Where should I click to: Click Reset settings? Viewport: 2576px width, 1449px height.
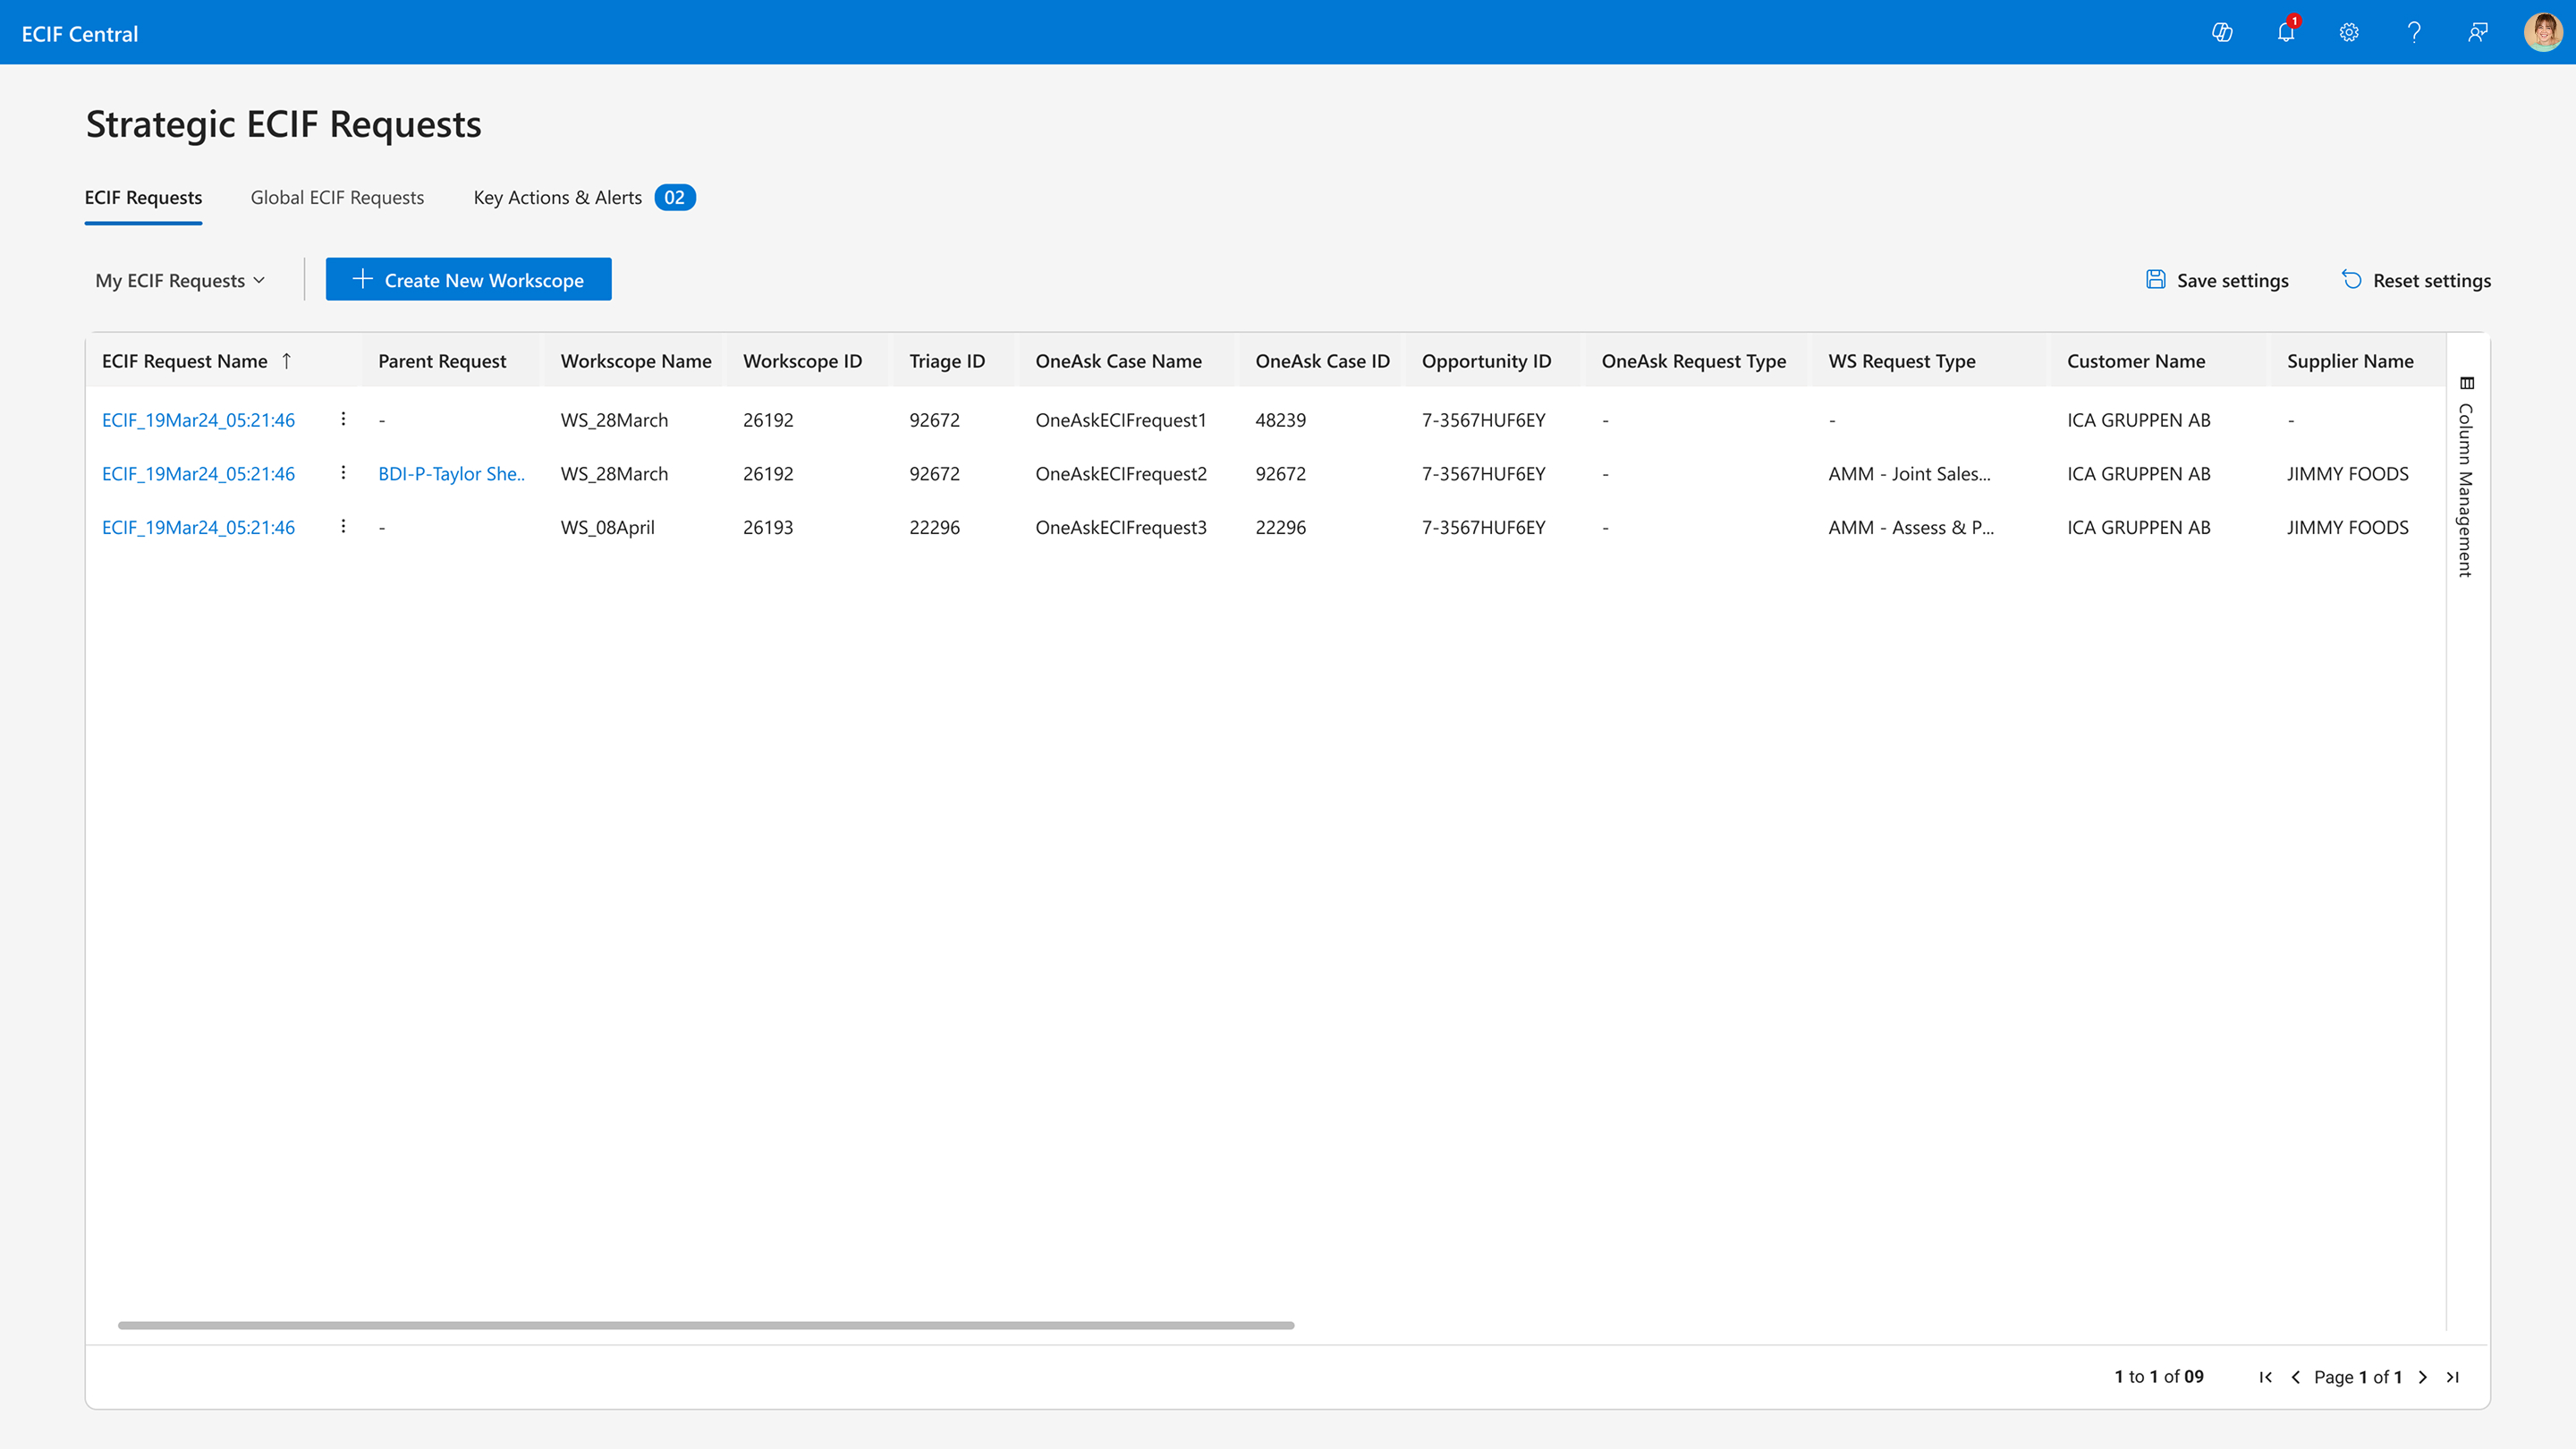[x=2416, y=280]
